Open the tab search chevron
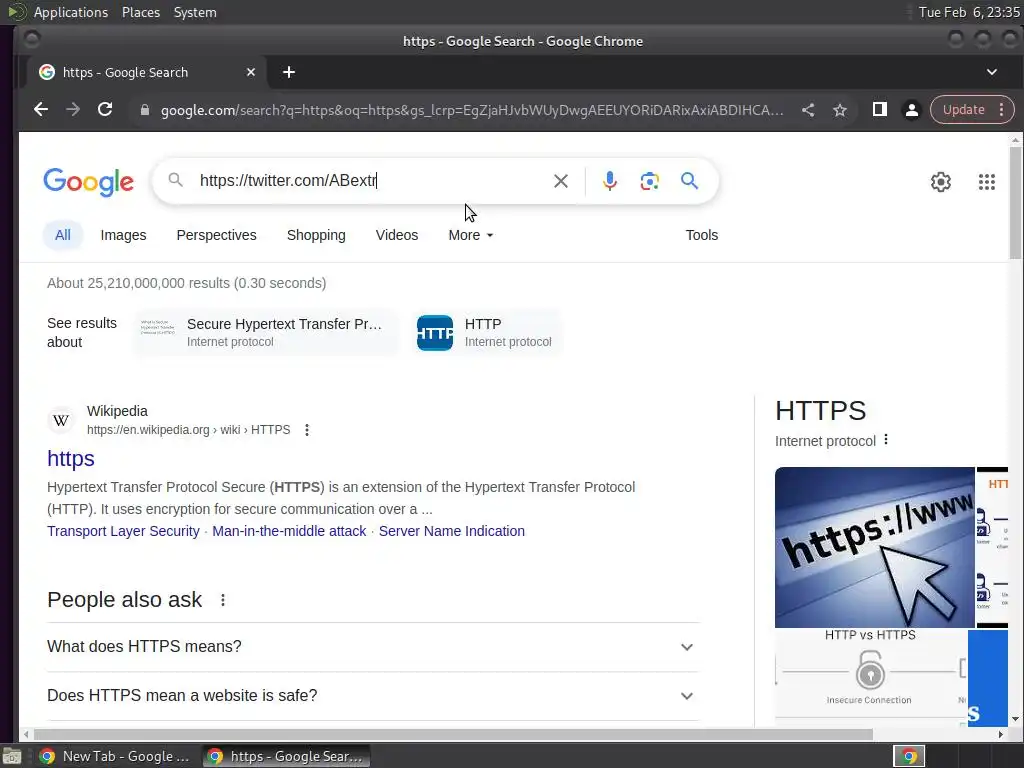1024x768 pixels. tap(991, 72)
